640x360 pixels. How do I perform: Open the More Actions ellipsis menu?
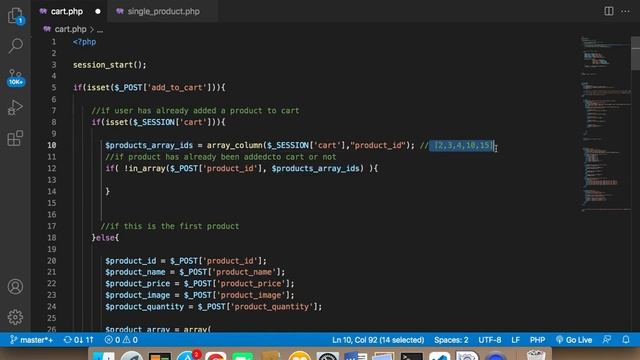tap(625, 11)
